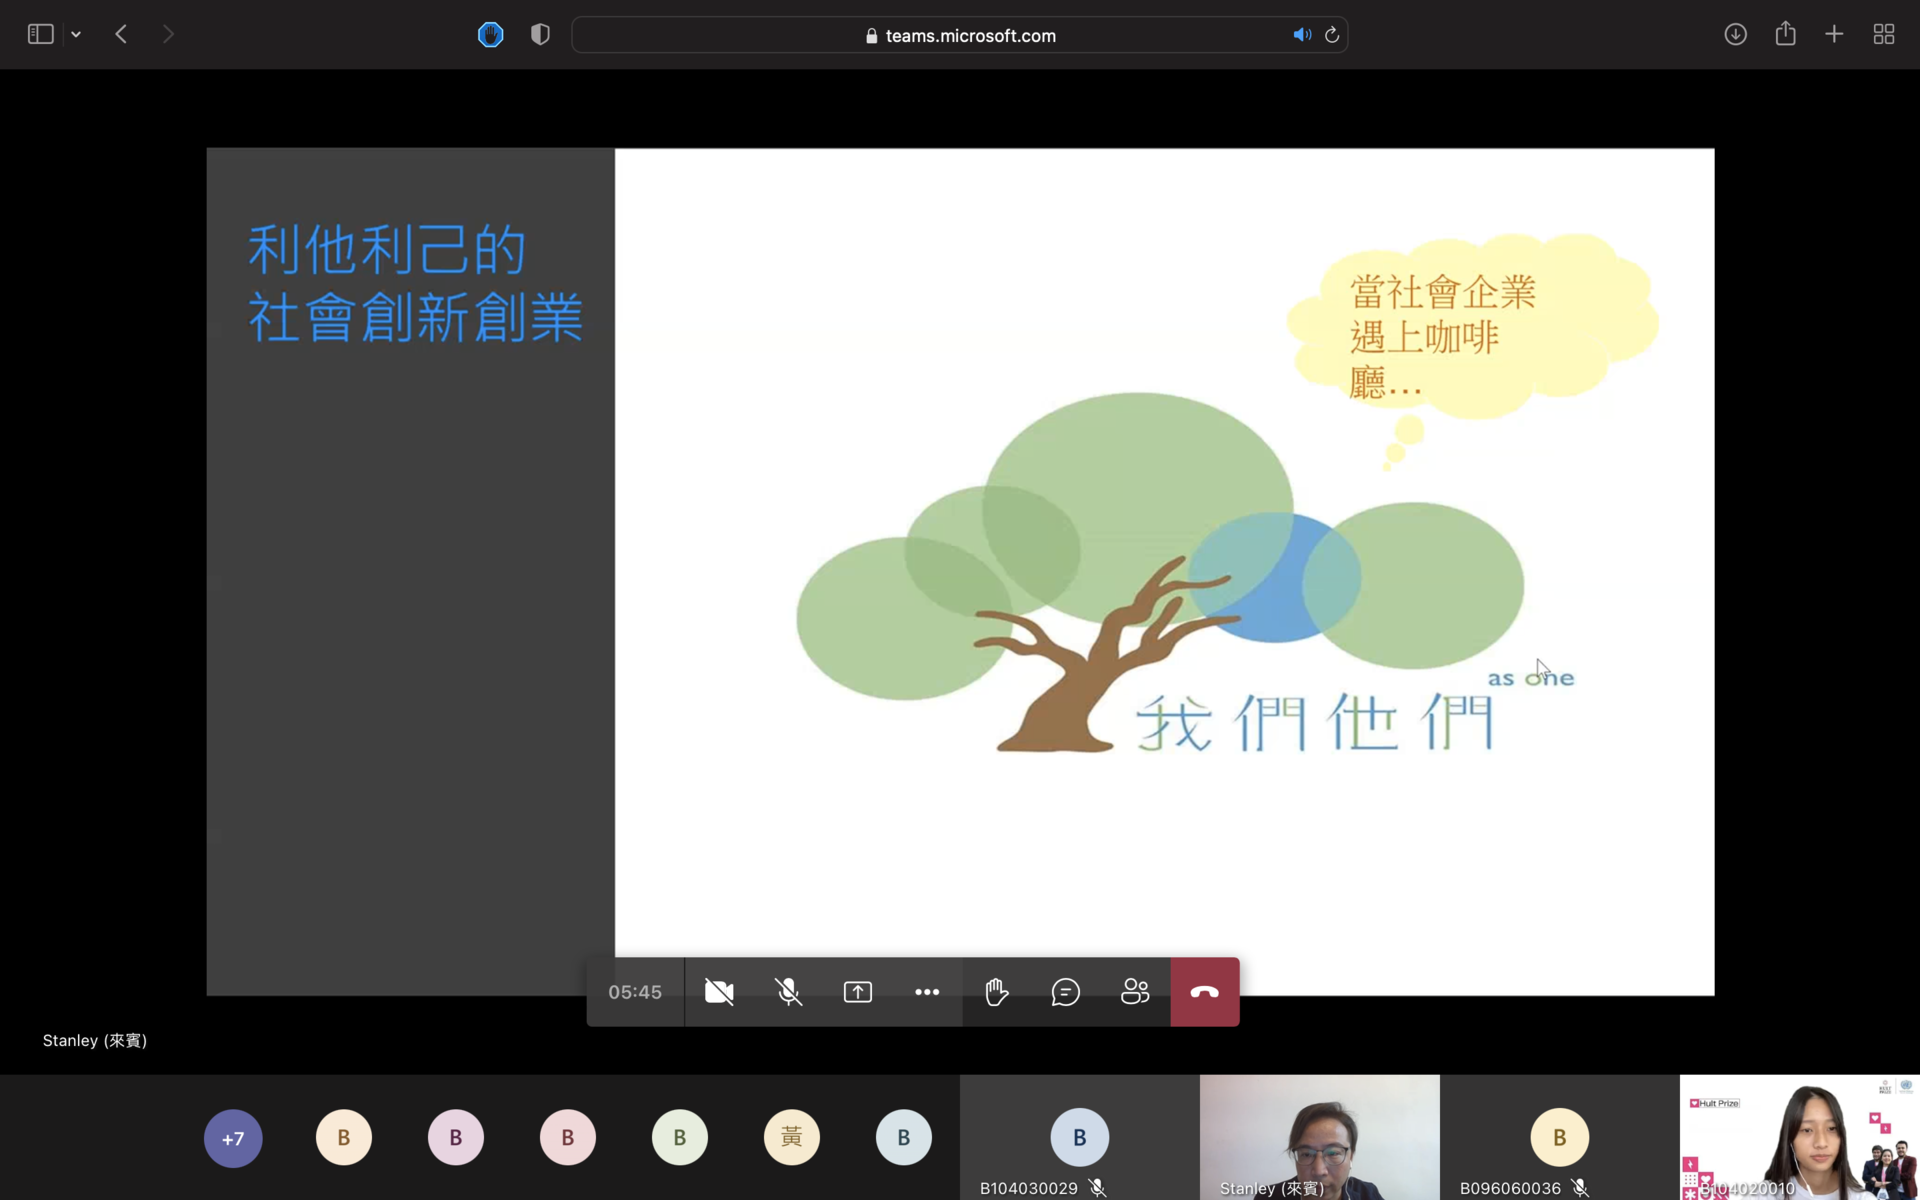Click the slide text 社會創新創業
This screenshot has width=1920, height=1200.
pos(416,317)
